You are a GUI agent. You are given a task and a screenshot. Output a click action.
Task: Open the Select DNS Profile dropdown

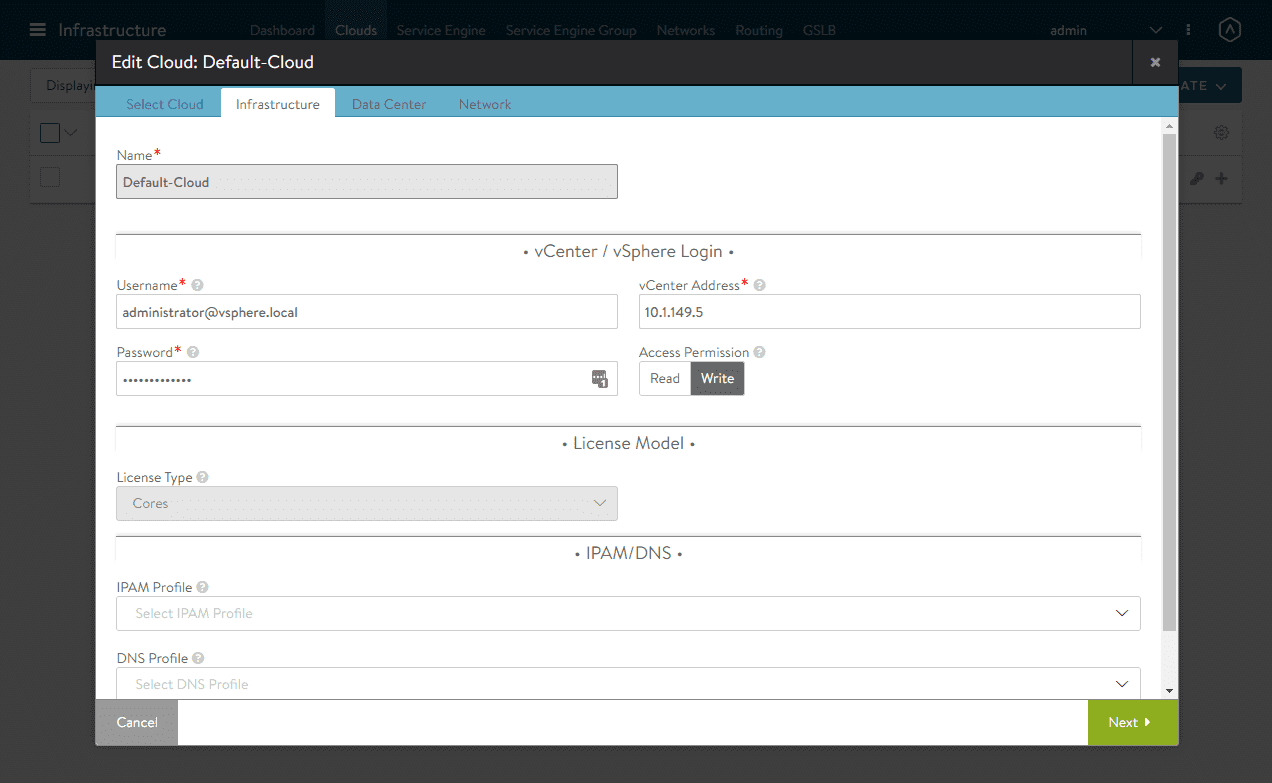pyautogui.click(x=628, y=684)
